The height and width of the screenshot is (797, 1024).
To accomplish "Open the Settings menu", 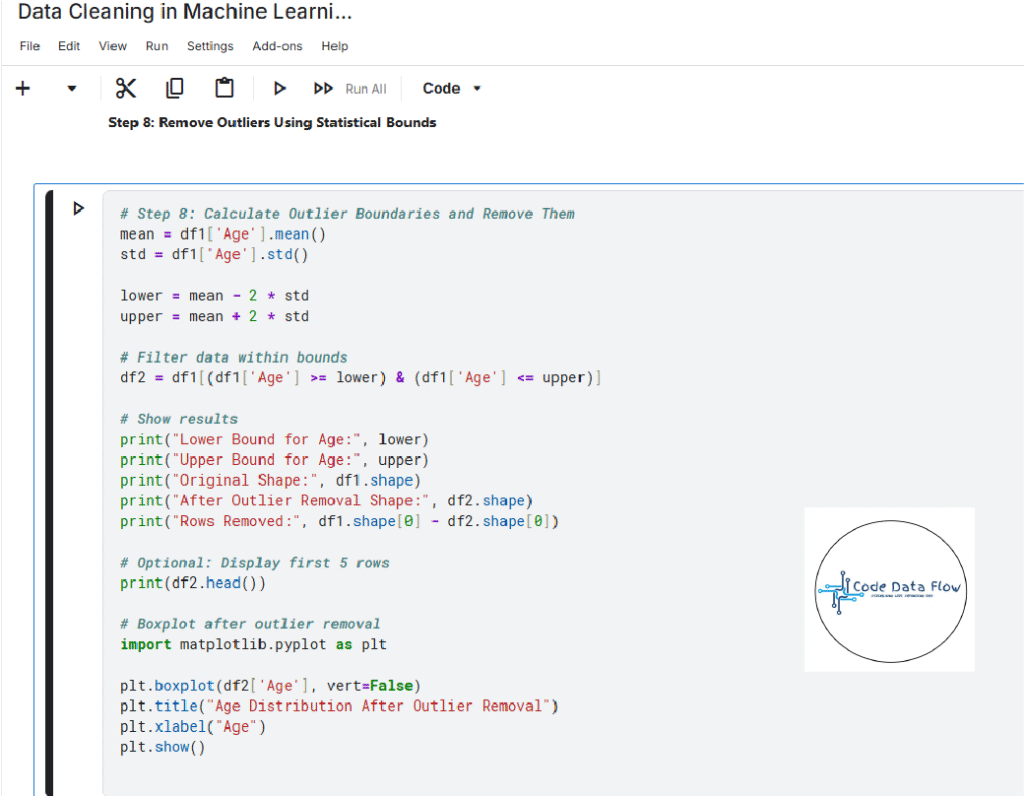I will tap(210, 46).
